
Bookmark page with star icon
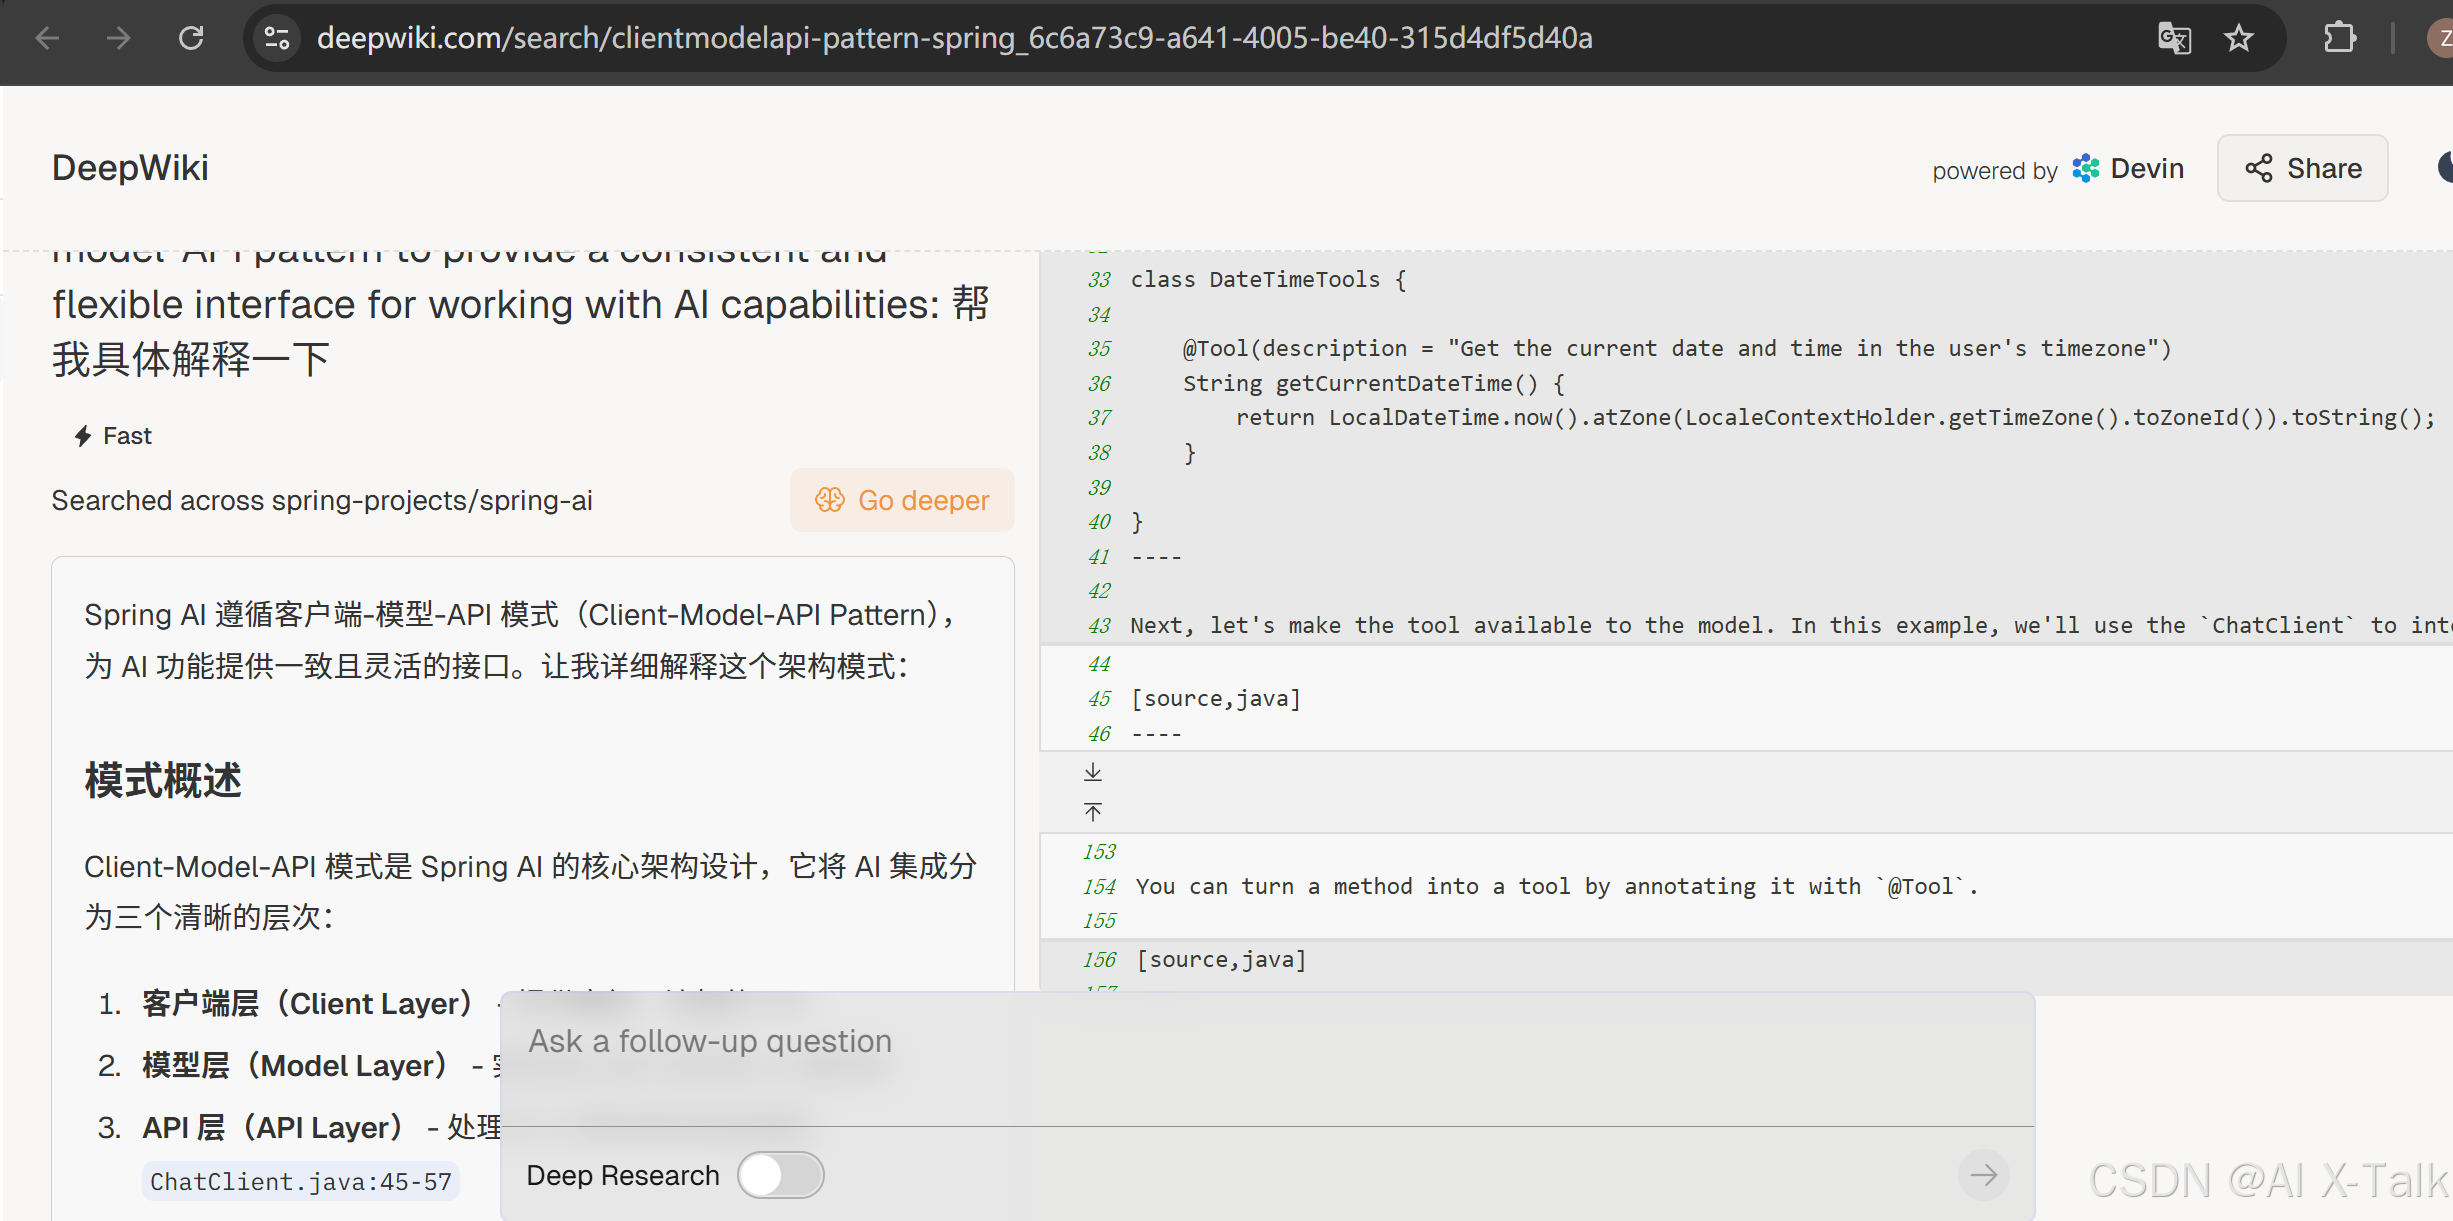pyautogui.click(x=2239, y=38)
